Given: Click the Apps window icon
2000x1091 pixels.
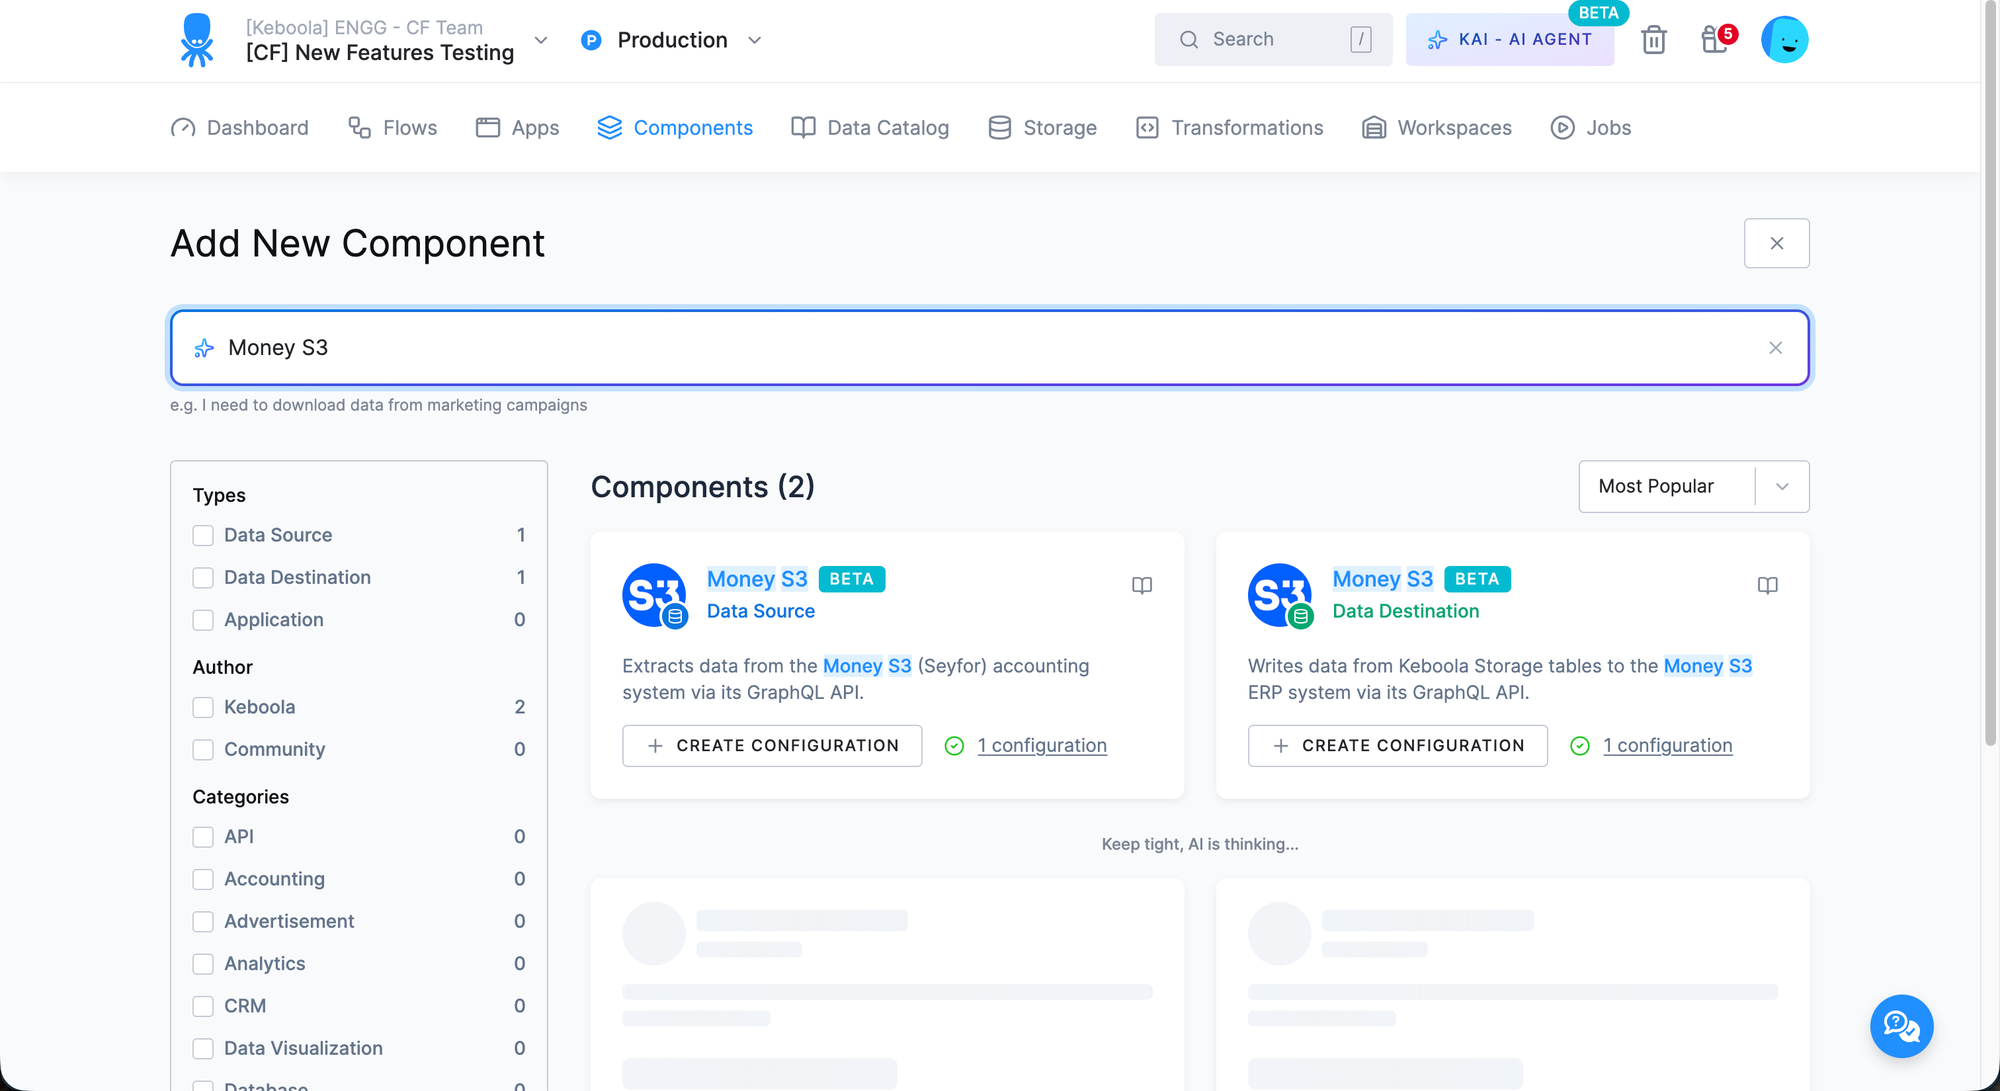Looking at the screenshot, I should pyautogui.click(x=488, y=128).
